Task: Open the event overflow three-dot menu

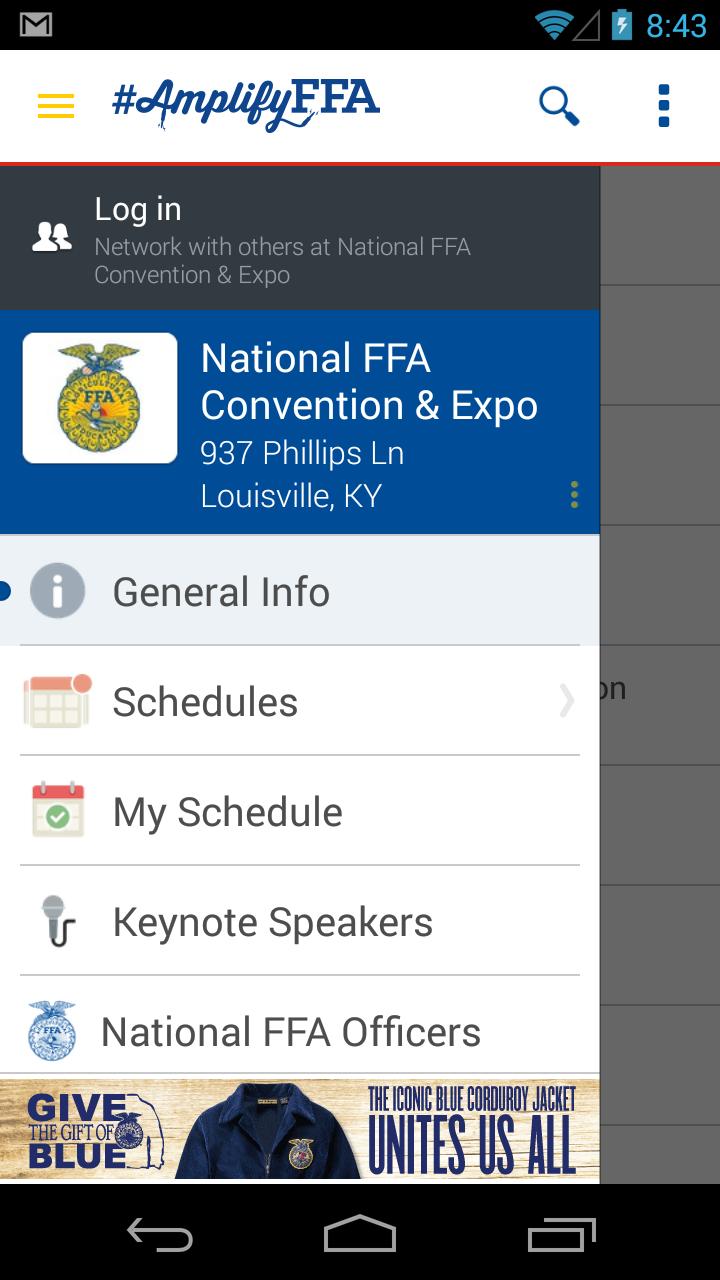Action: tap(574, 493)
